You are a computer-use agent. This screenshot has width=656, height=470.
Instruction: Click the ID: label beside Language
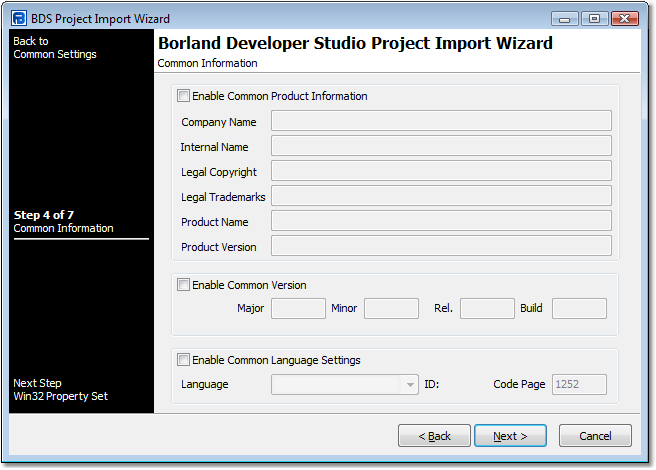tap(432, 384)
